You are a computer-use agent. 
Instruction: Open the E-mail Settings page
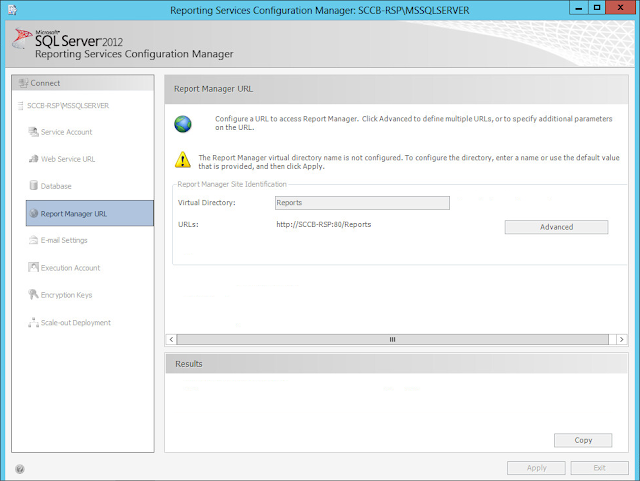pos(64,240)
